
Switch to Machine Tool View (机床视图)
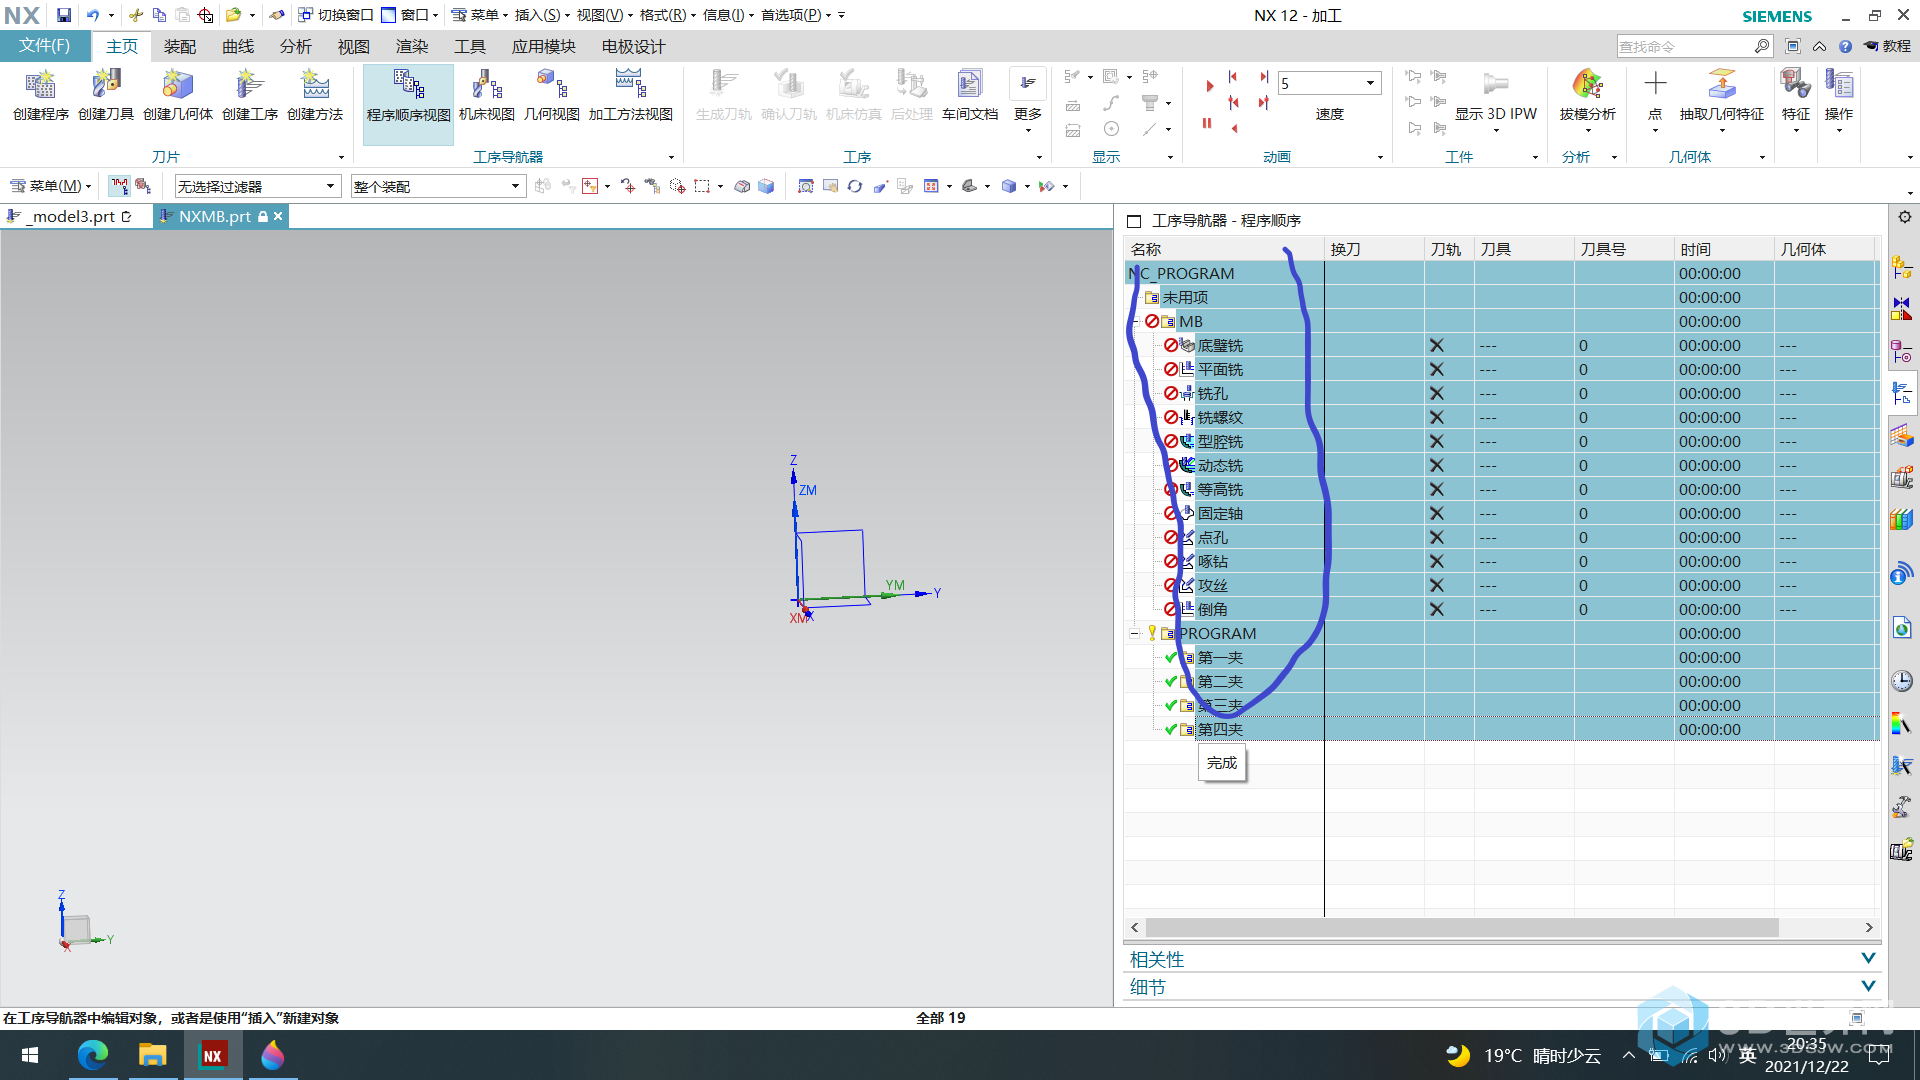487,96
